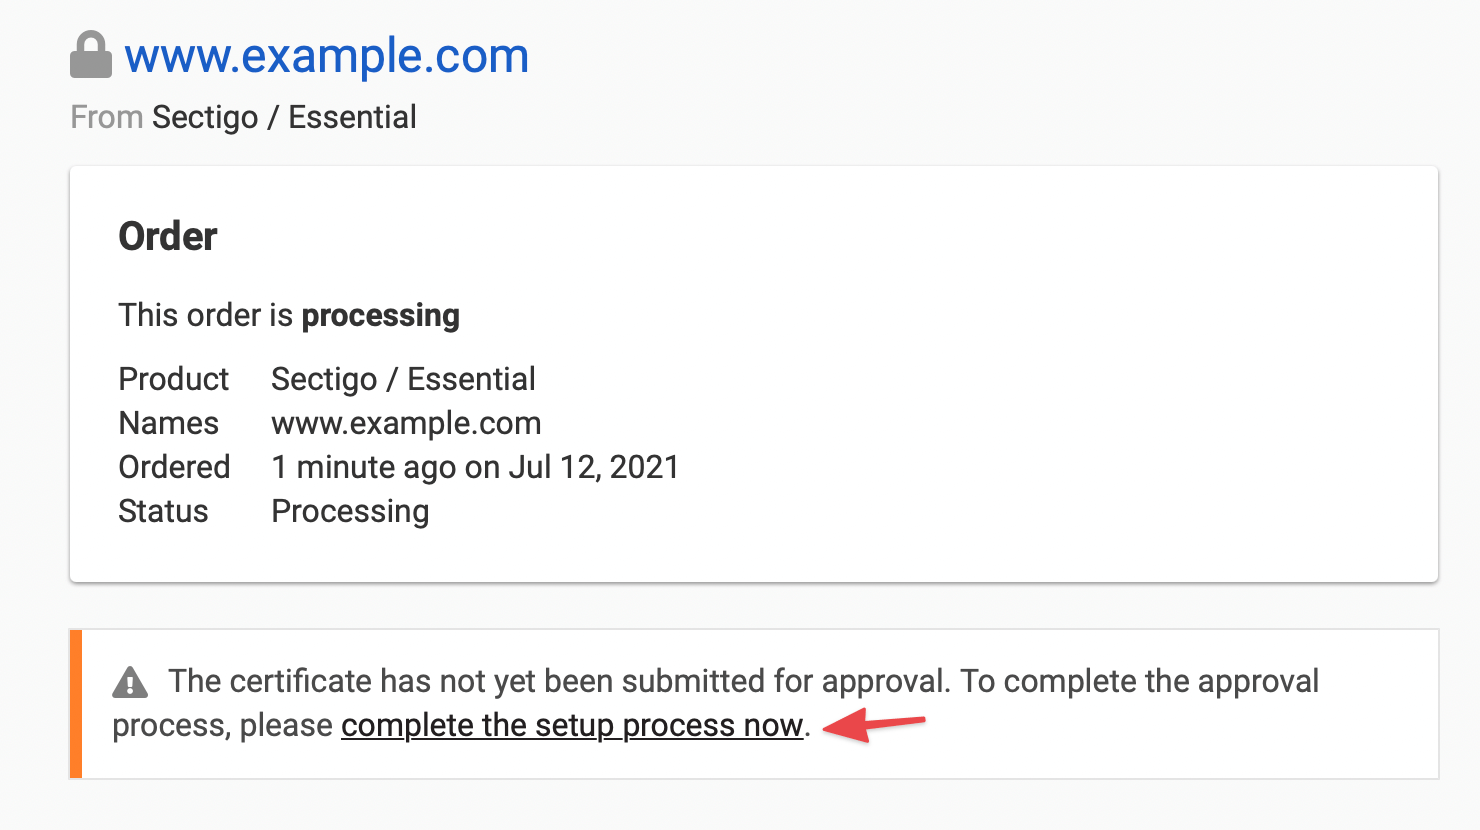
Task: Open the www.example.com link
Action: (x=325, y=57)
